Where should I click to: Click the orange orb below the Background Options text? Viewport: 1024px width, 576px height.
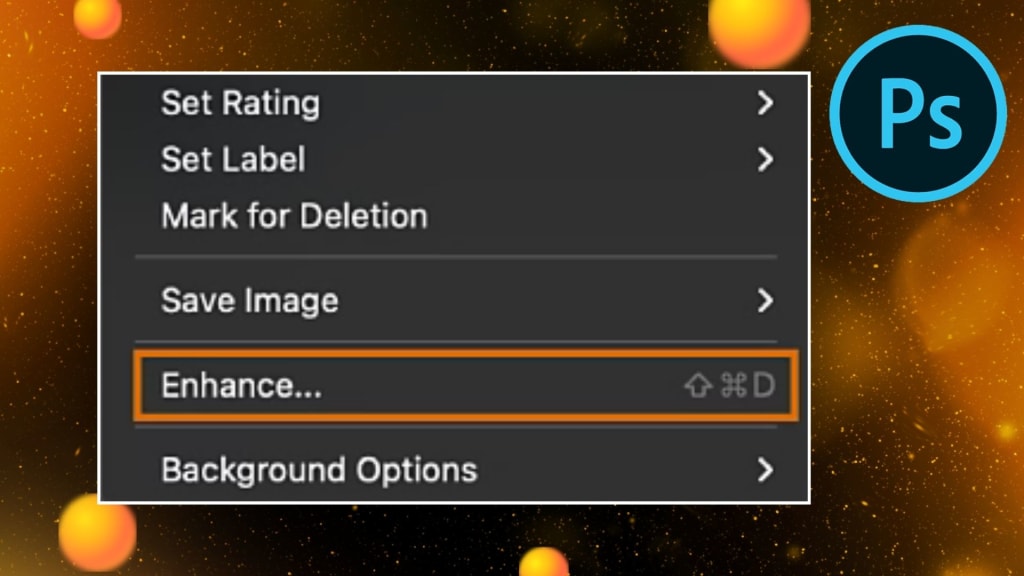coord(97,533)
